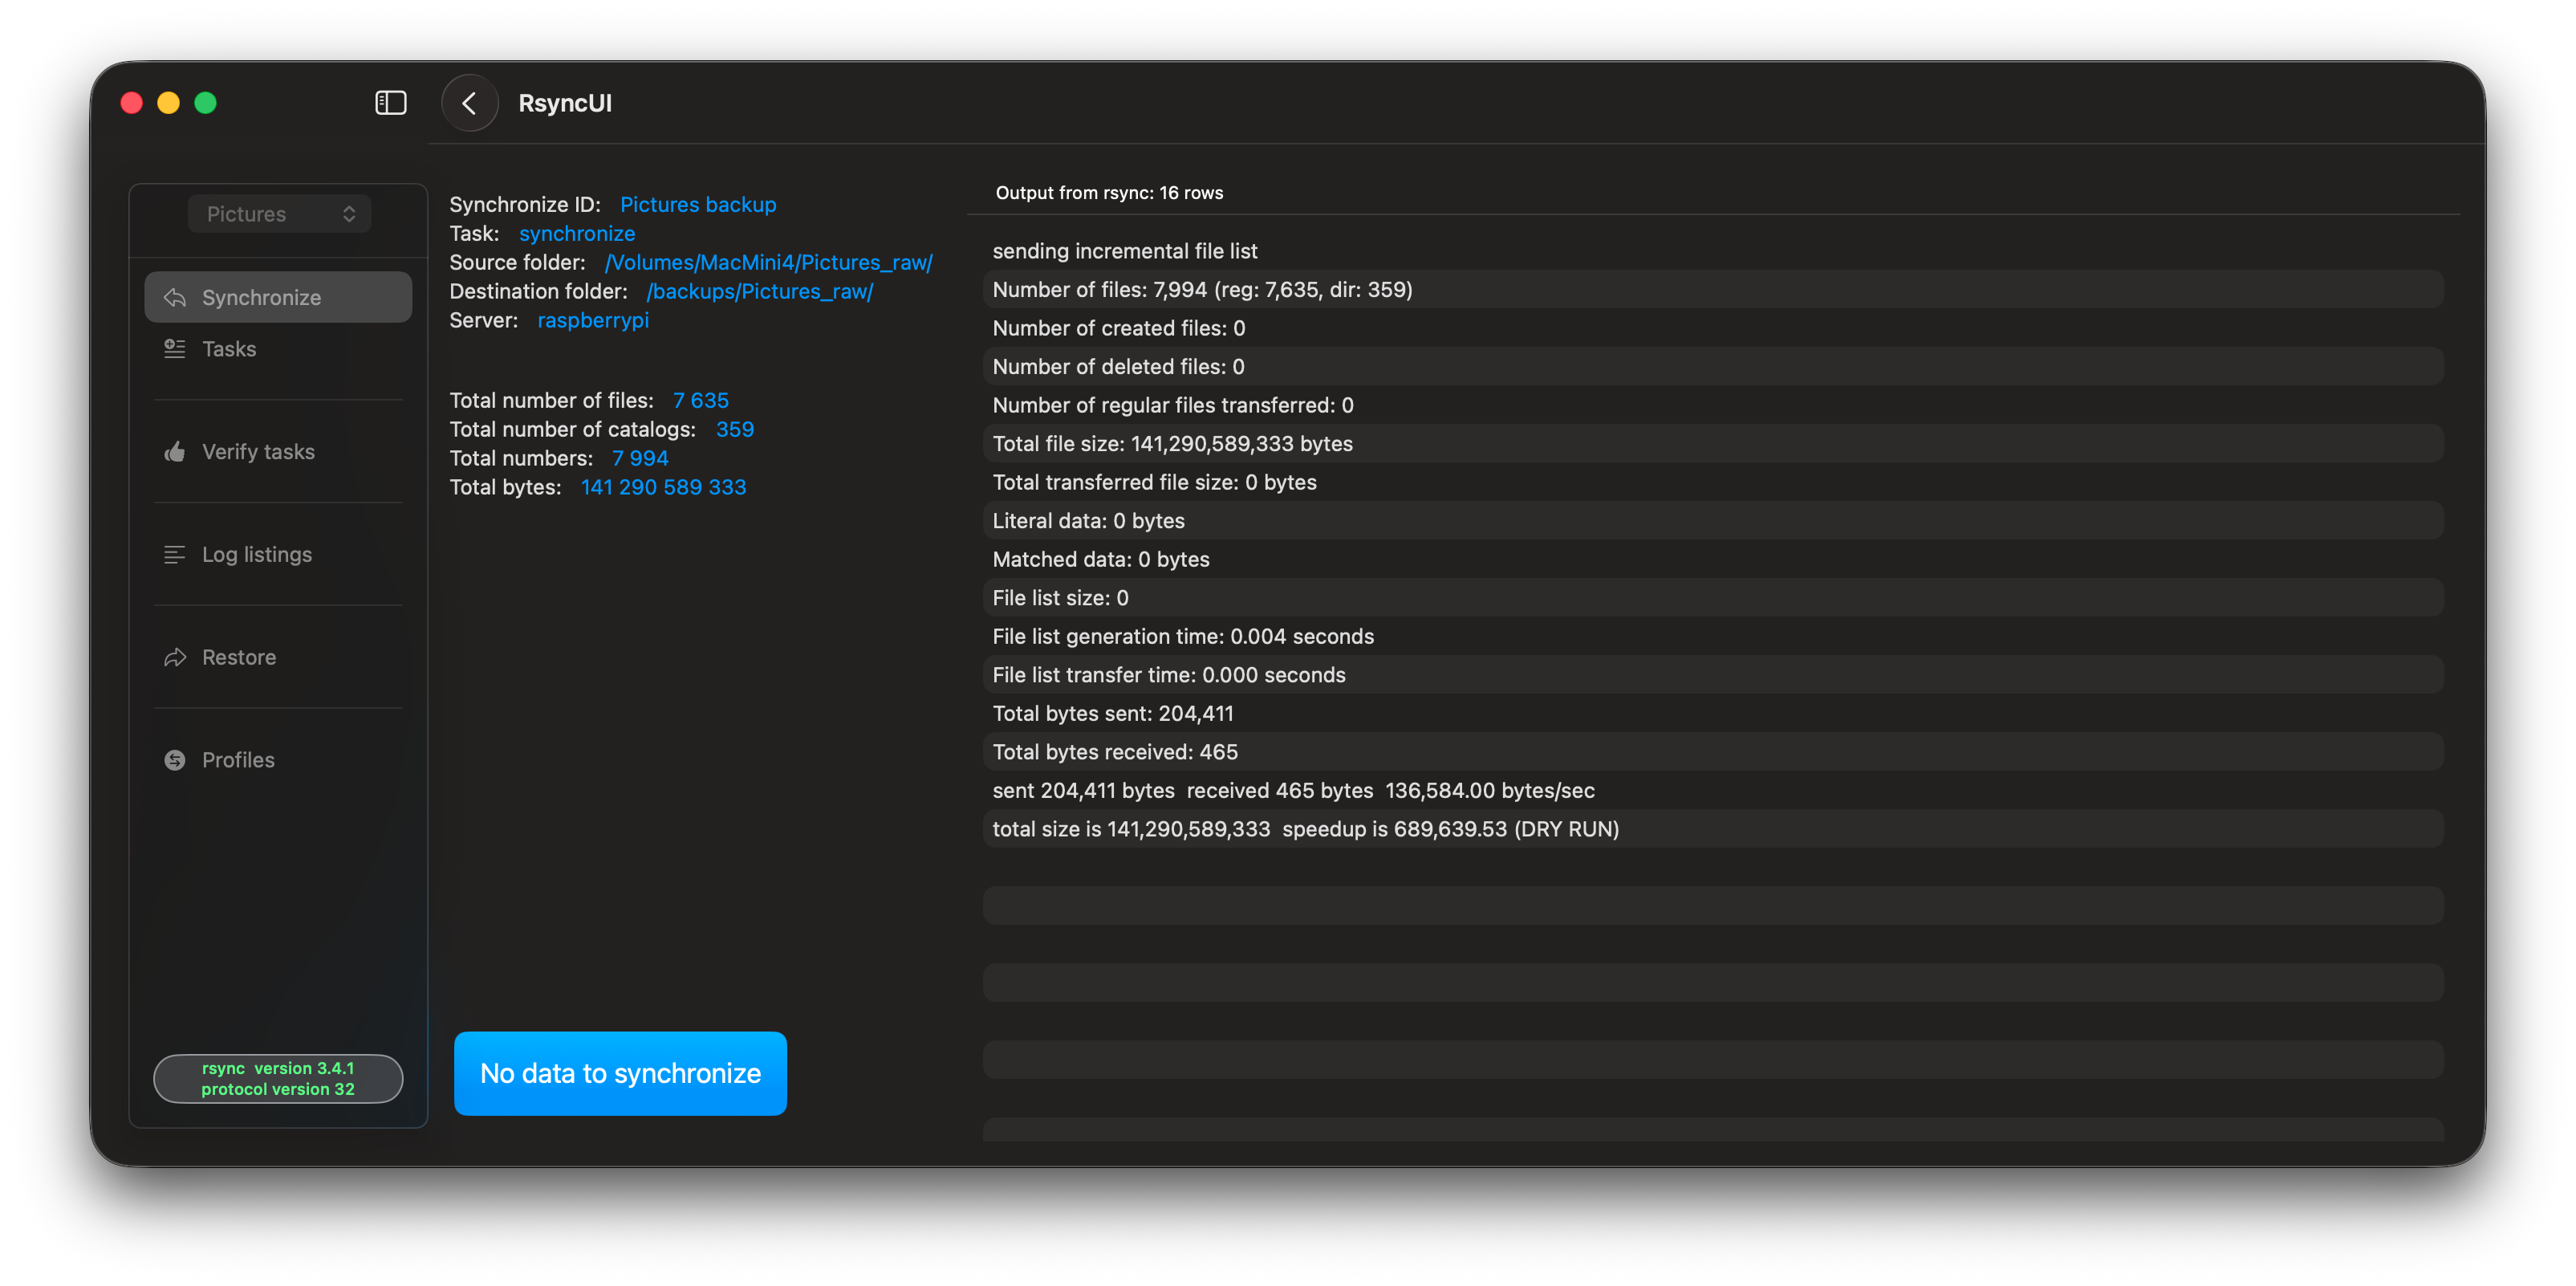Toggle the sidebar visibility icon
Viewport: 2576px width, 1286px height.
click(x=390, y=103)
